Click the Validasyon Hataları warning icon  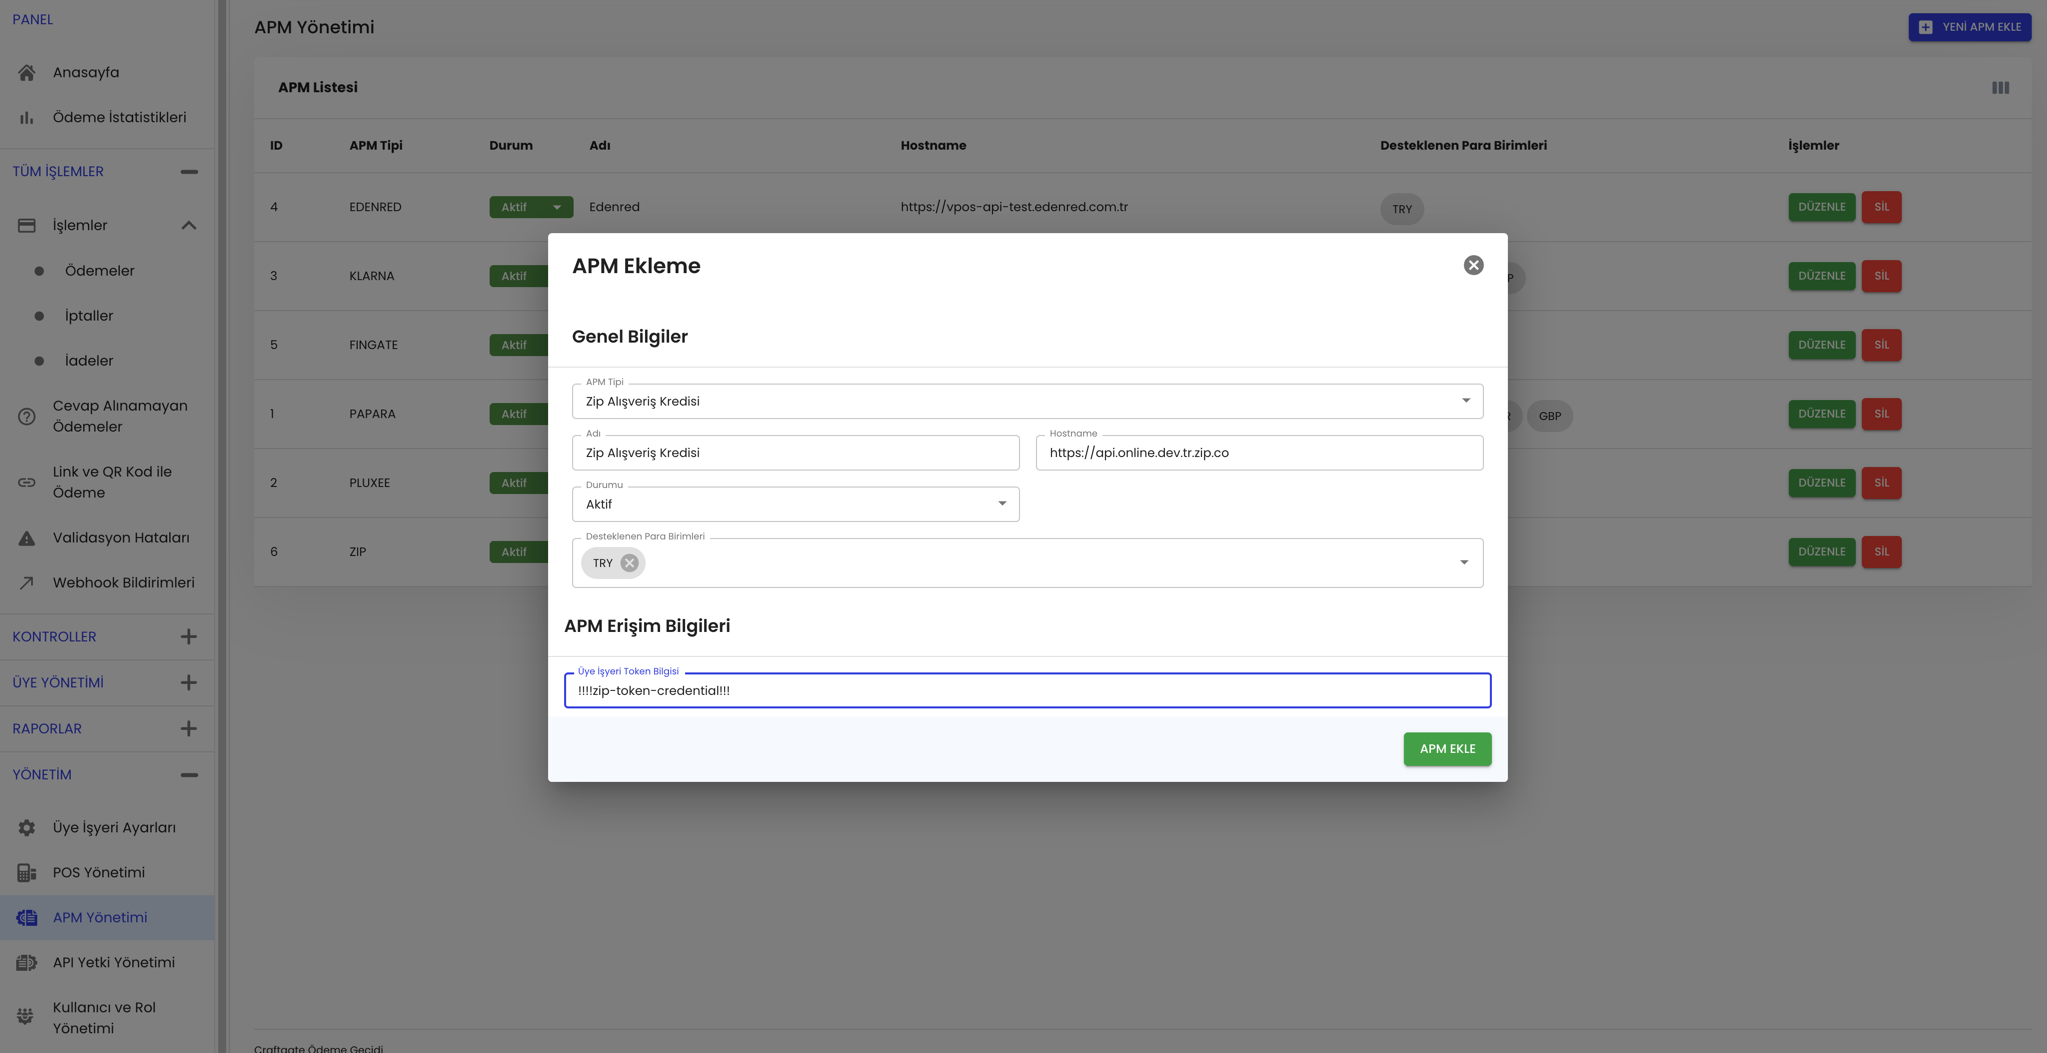[x=27, y=538]
